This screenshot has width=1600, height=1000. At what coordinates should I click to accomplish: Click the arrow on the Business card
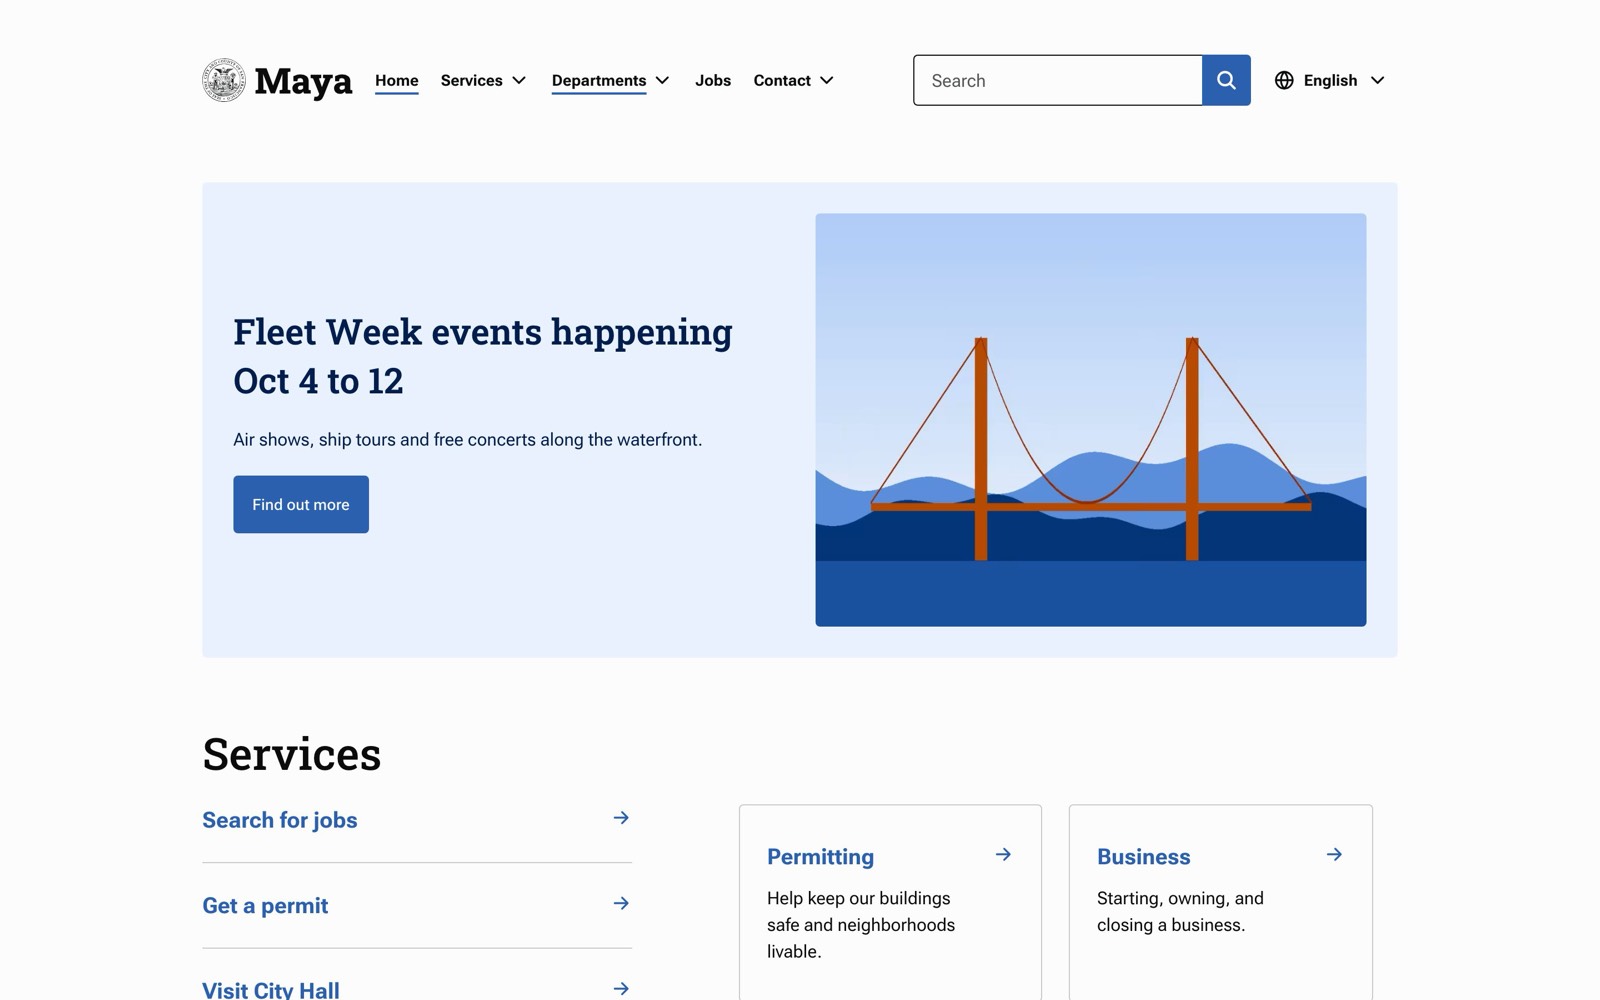point(1334,854)
